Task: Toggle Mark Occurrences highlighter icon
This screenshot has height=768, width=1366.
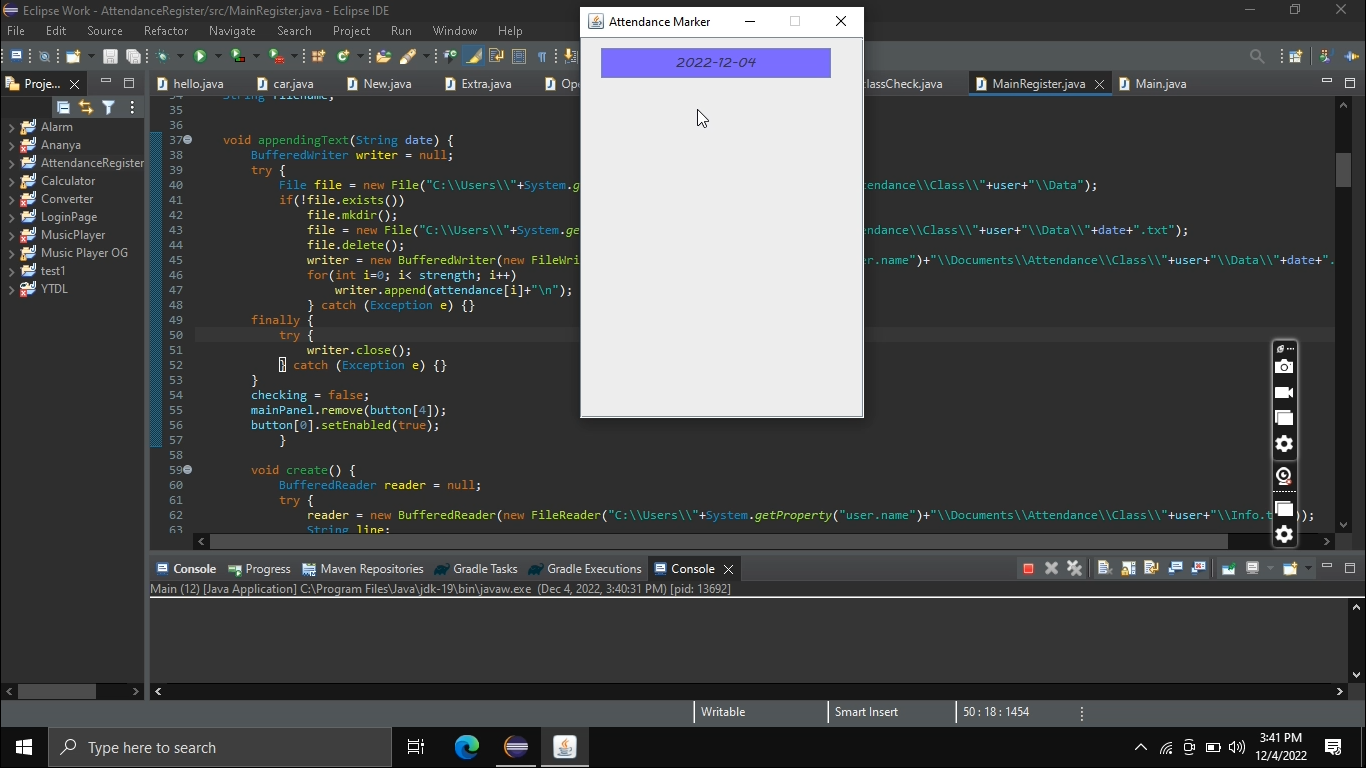Action: click(x=472, y=55)
